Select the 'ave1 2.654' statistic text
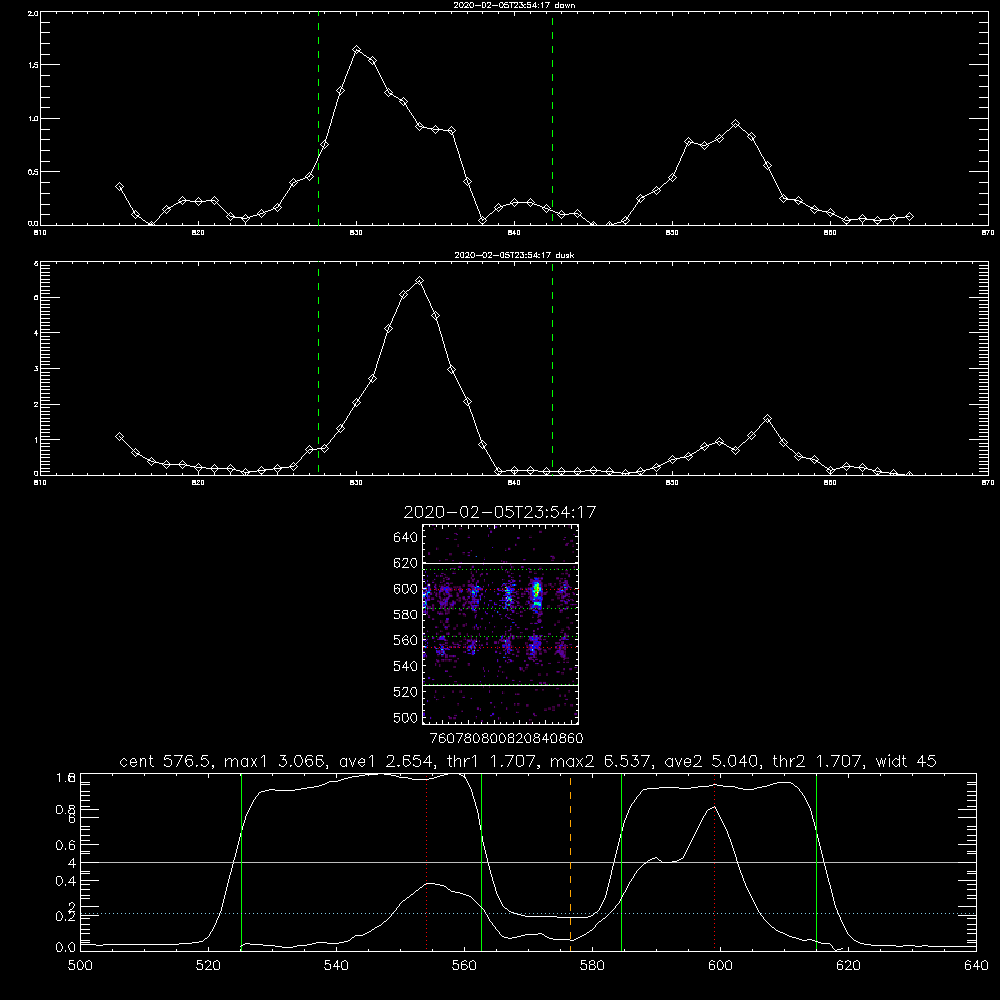 [386, 761]
